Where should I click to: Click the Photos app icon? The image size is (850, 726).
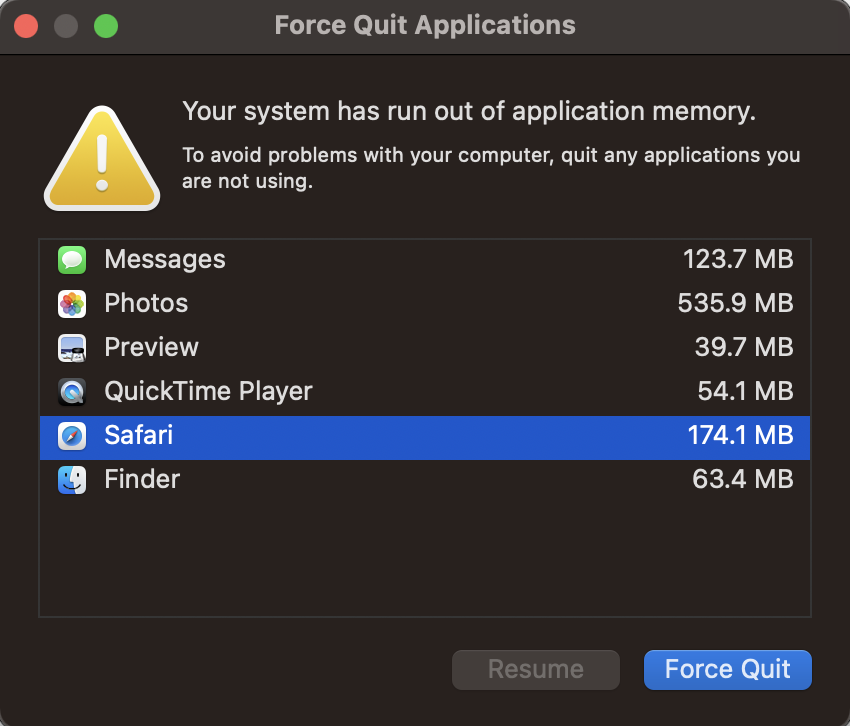(x=72, y=304)
